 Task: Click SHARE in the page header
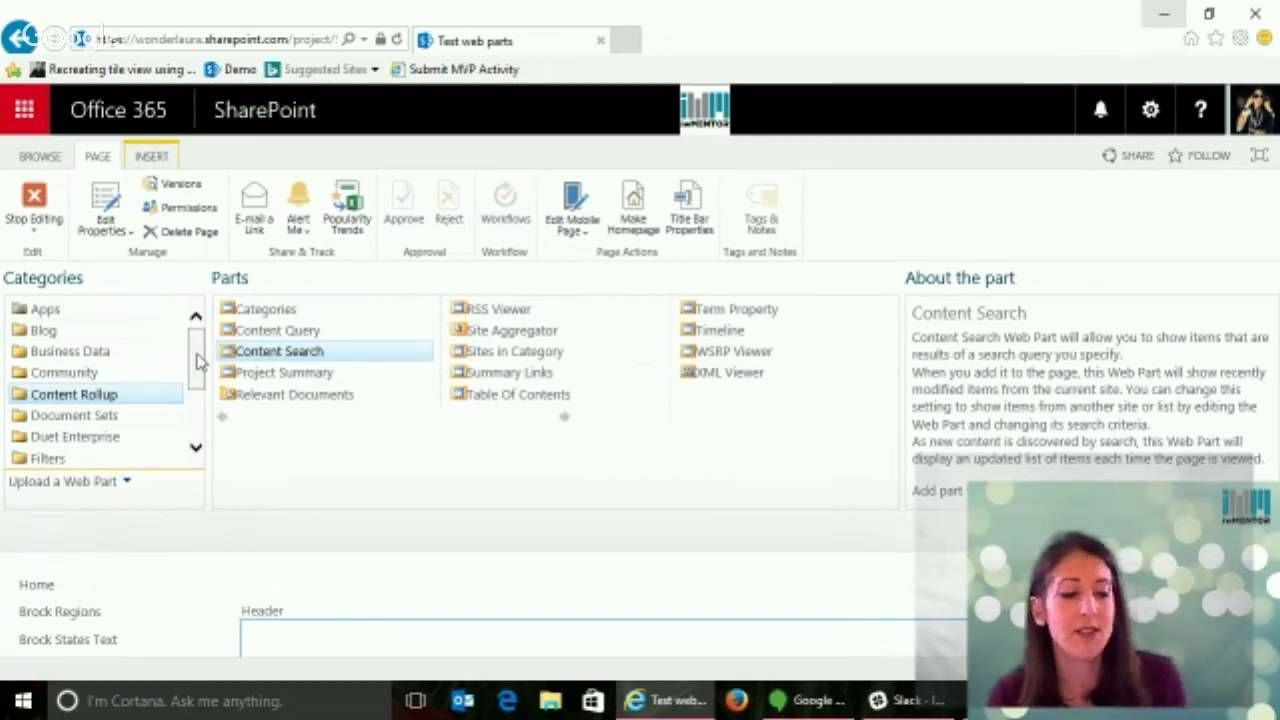[x=1128, y=156]
